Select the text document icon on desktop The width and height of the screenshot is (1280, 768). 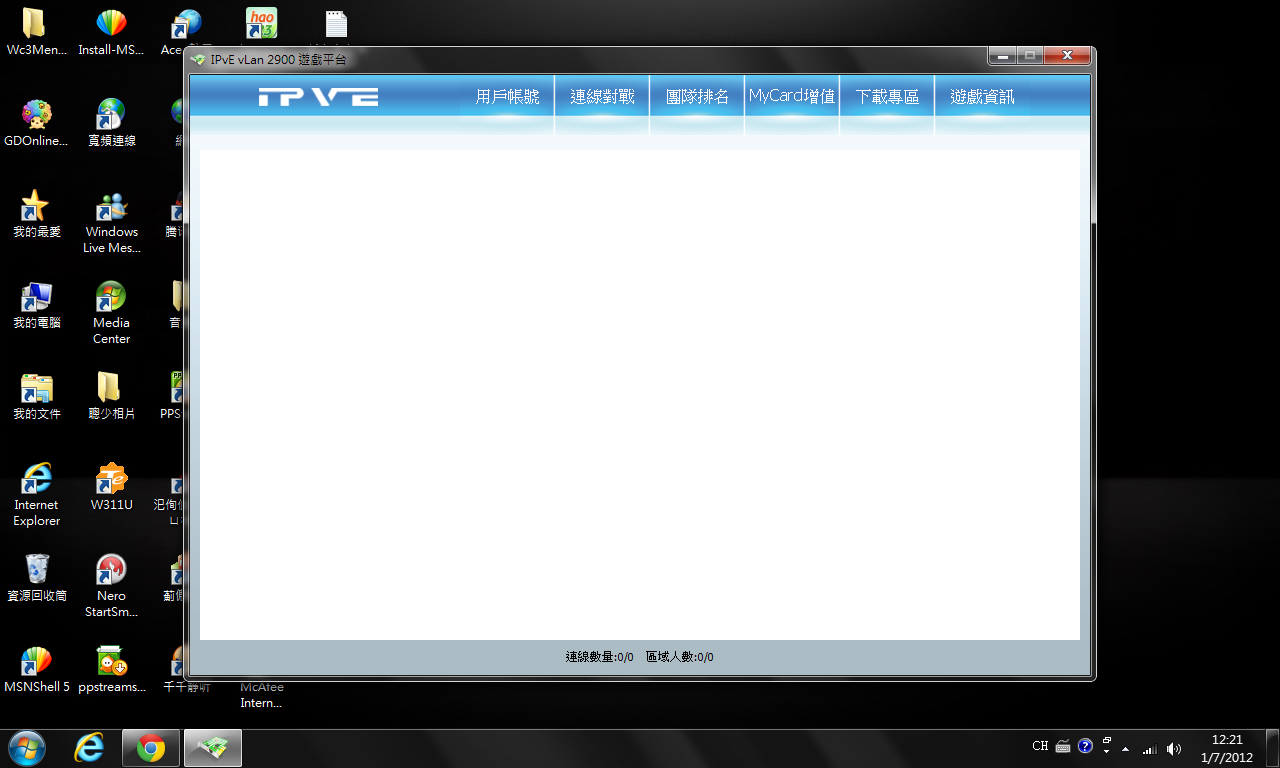[336, 25]
